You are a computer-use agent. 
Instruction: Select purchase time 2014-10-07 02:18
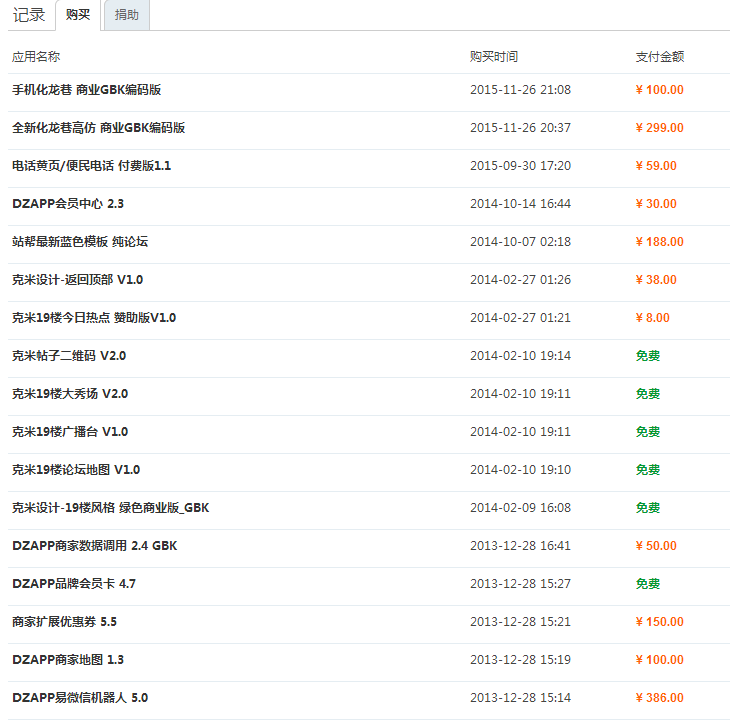pos(520,242)
